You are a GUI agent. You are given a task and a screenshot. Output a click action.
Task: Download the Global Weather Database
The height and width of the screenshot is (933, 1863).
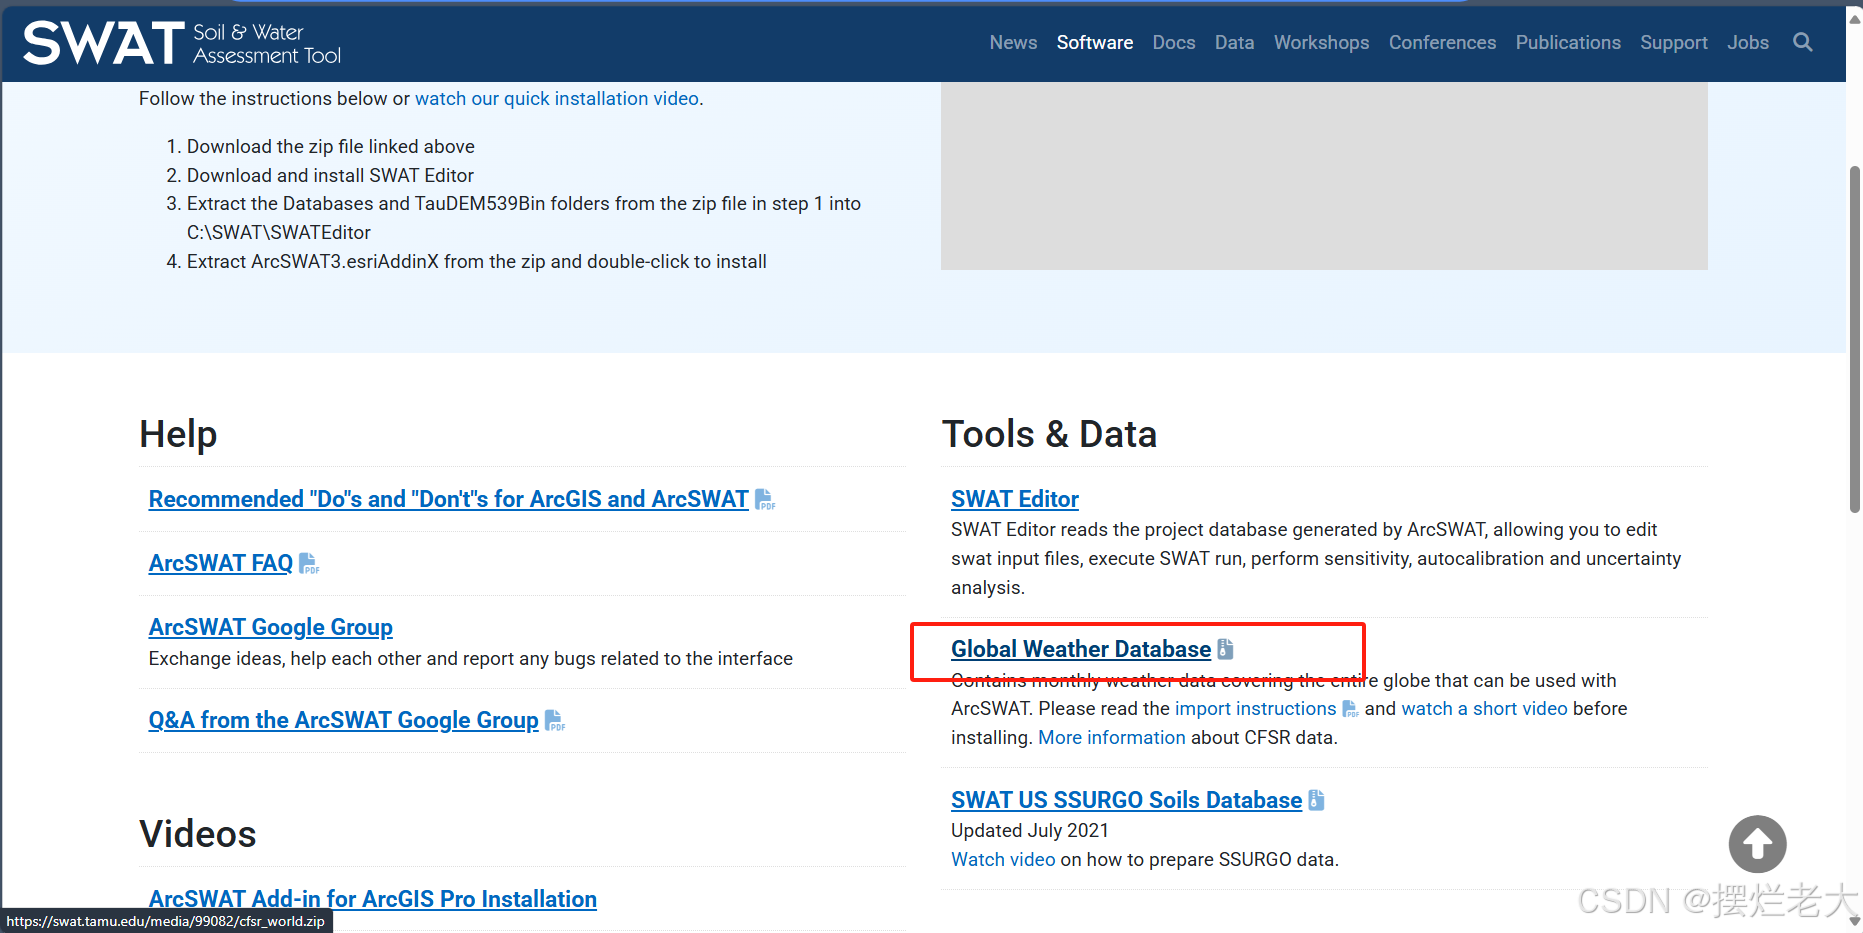click(x=1080, y=649)
